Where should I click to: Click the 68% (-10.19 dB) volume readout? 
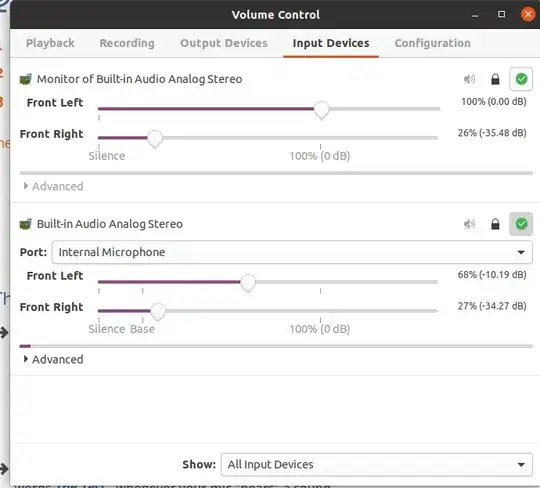492,275
